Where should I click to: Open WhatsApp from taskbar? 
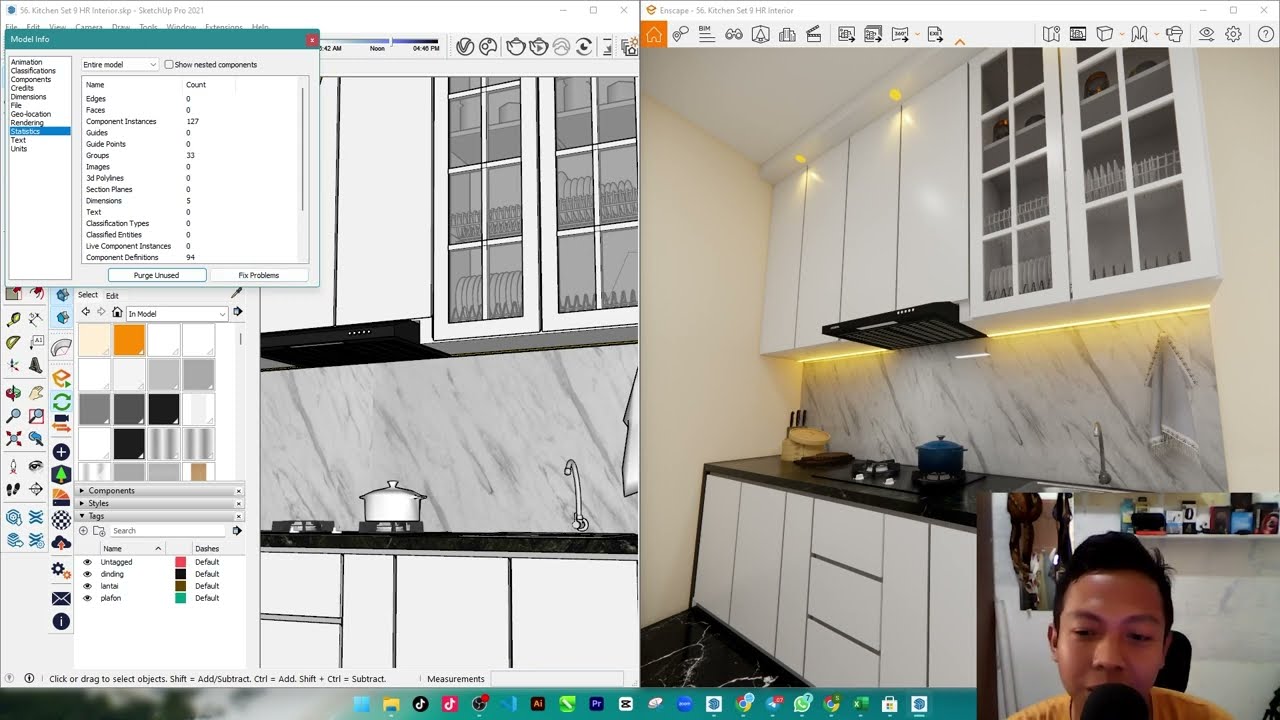(803, 704)
